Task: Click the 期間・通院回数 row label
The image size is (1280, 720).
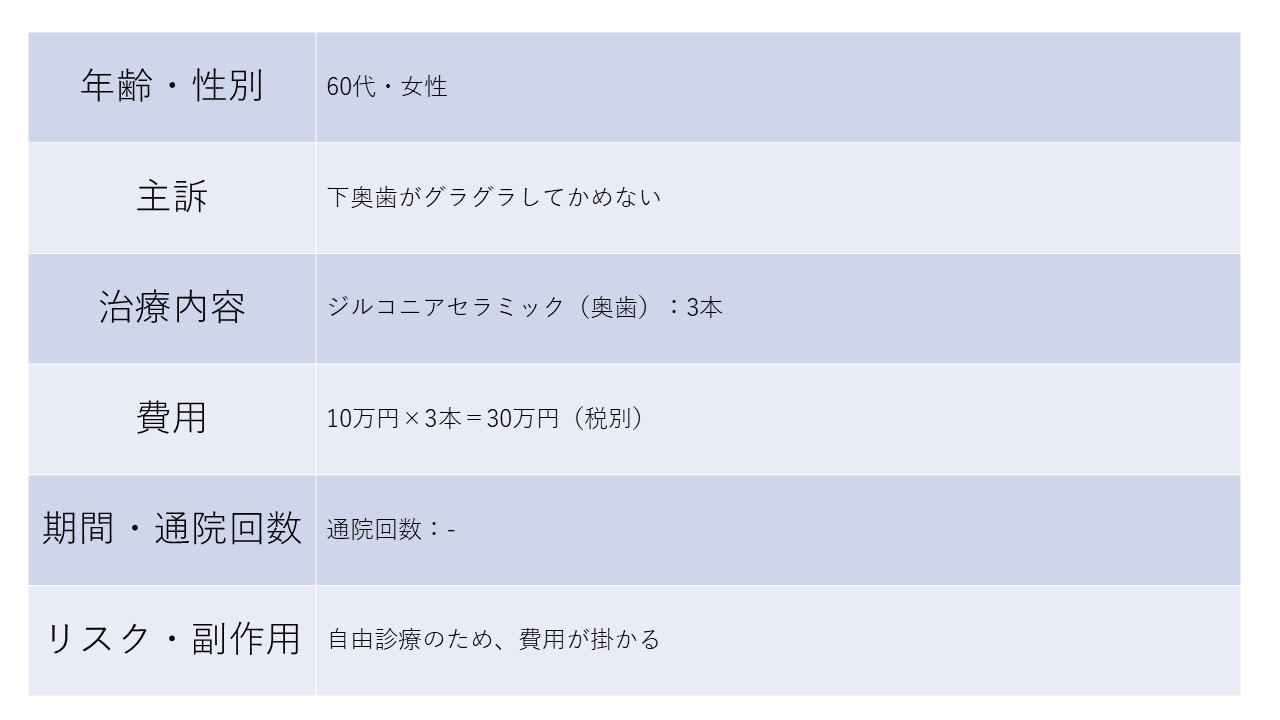Action: pyautogui.click(x=171, y=528)
